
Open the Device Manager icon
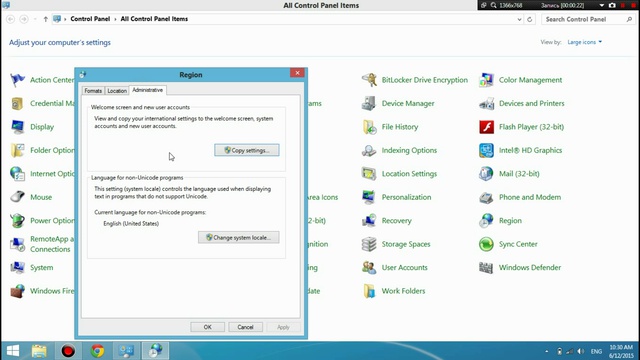pyautogui.click(x=369, y=103)
